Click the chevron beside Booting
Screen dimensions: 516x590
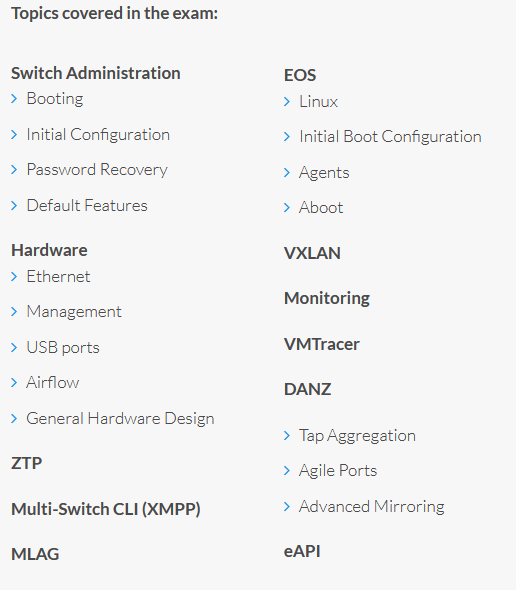pos(14,99)
